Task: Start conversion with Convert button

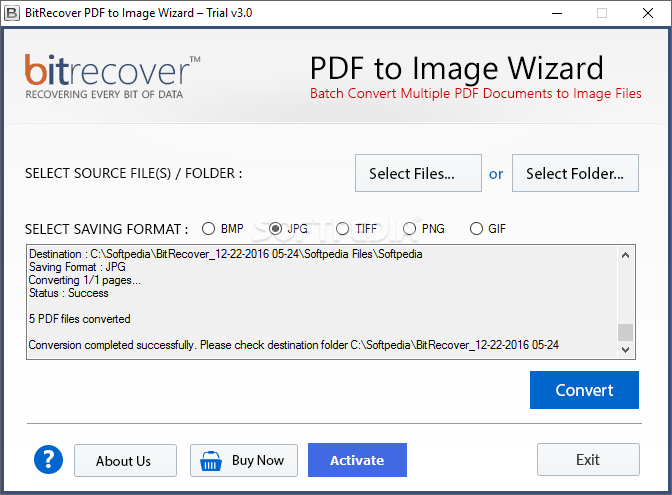Action: click(584, 390)
